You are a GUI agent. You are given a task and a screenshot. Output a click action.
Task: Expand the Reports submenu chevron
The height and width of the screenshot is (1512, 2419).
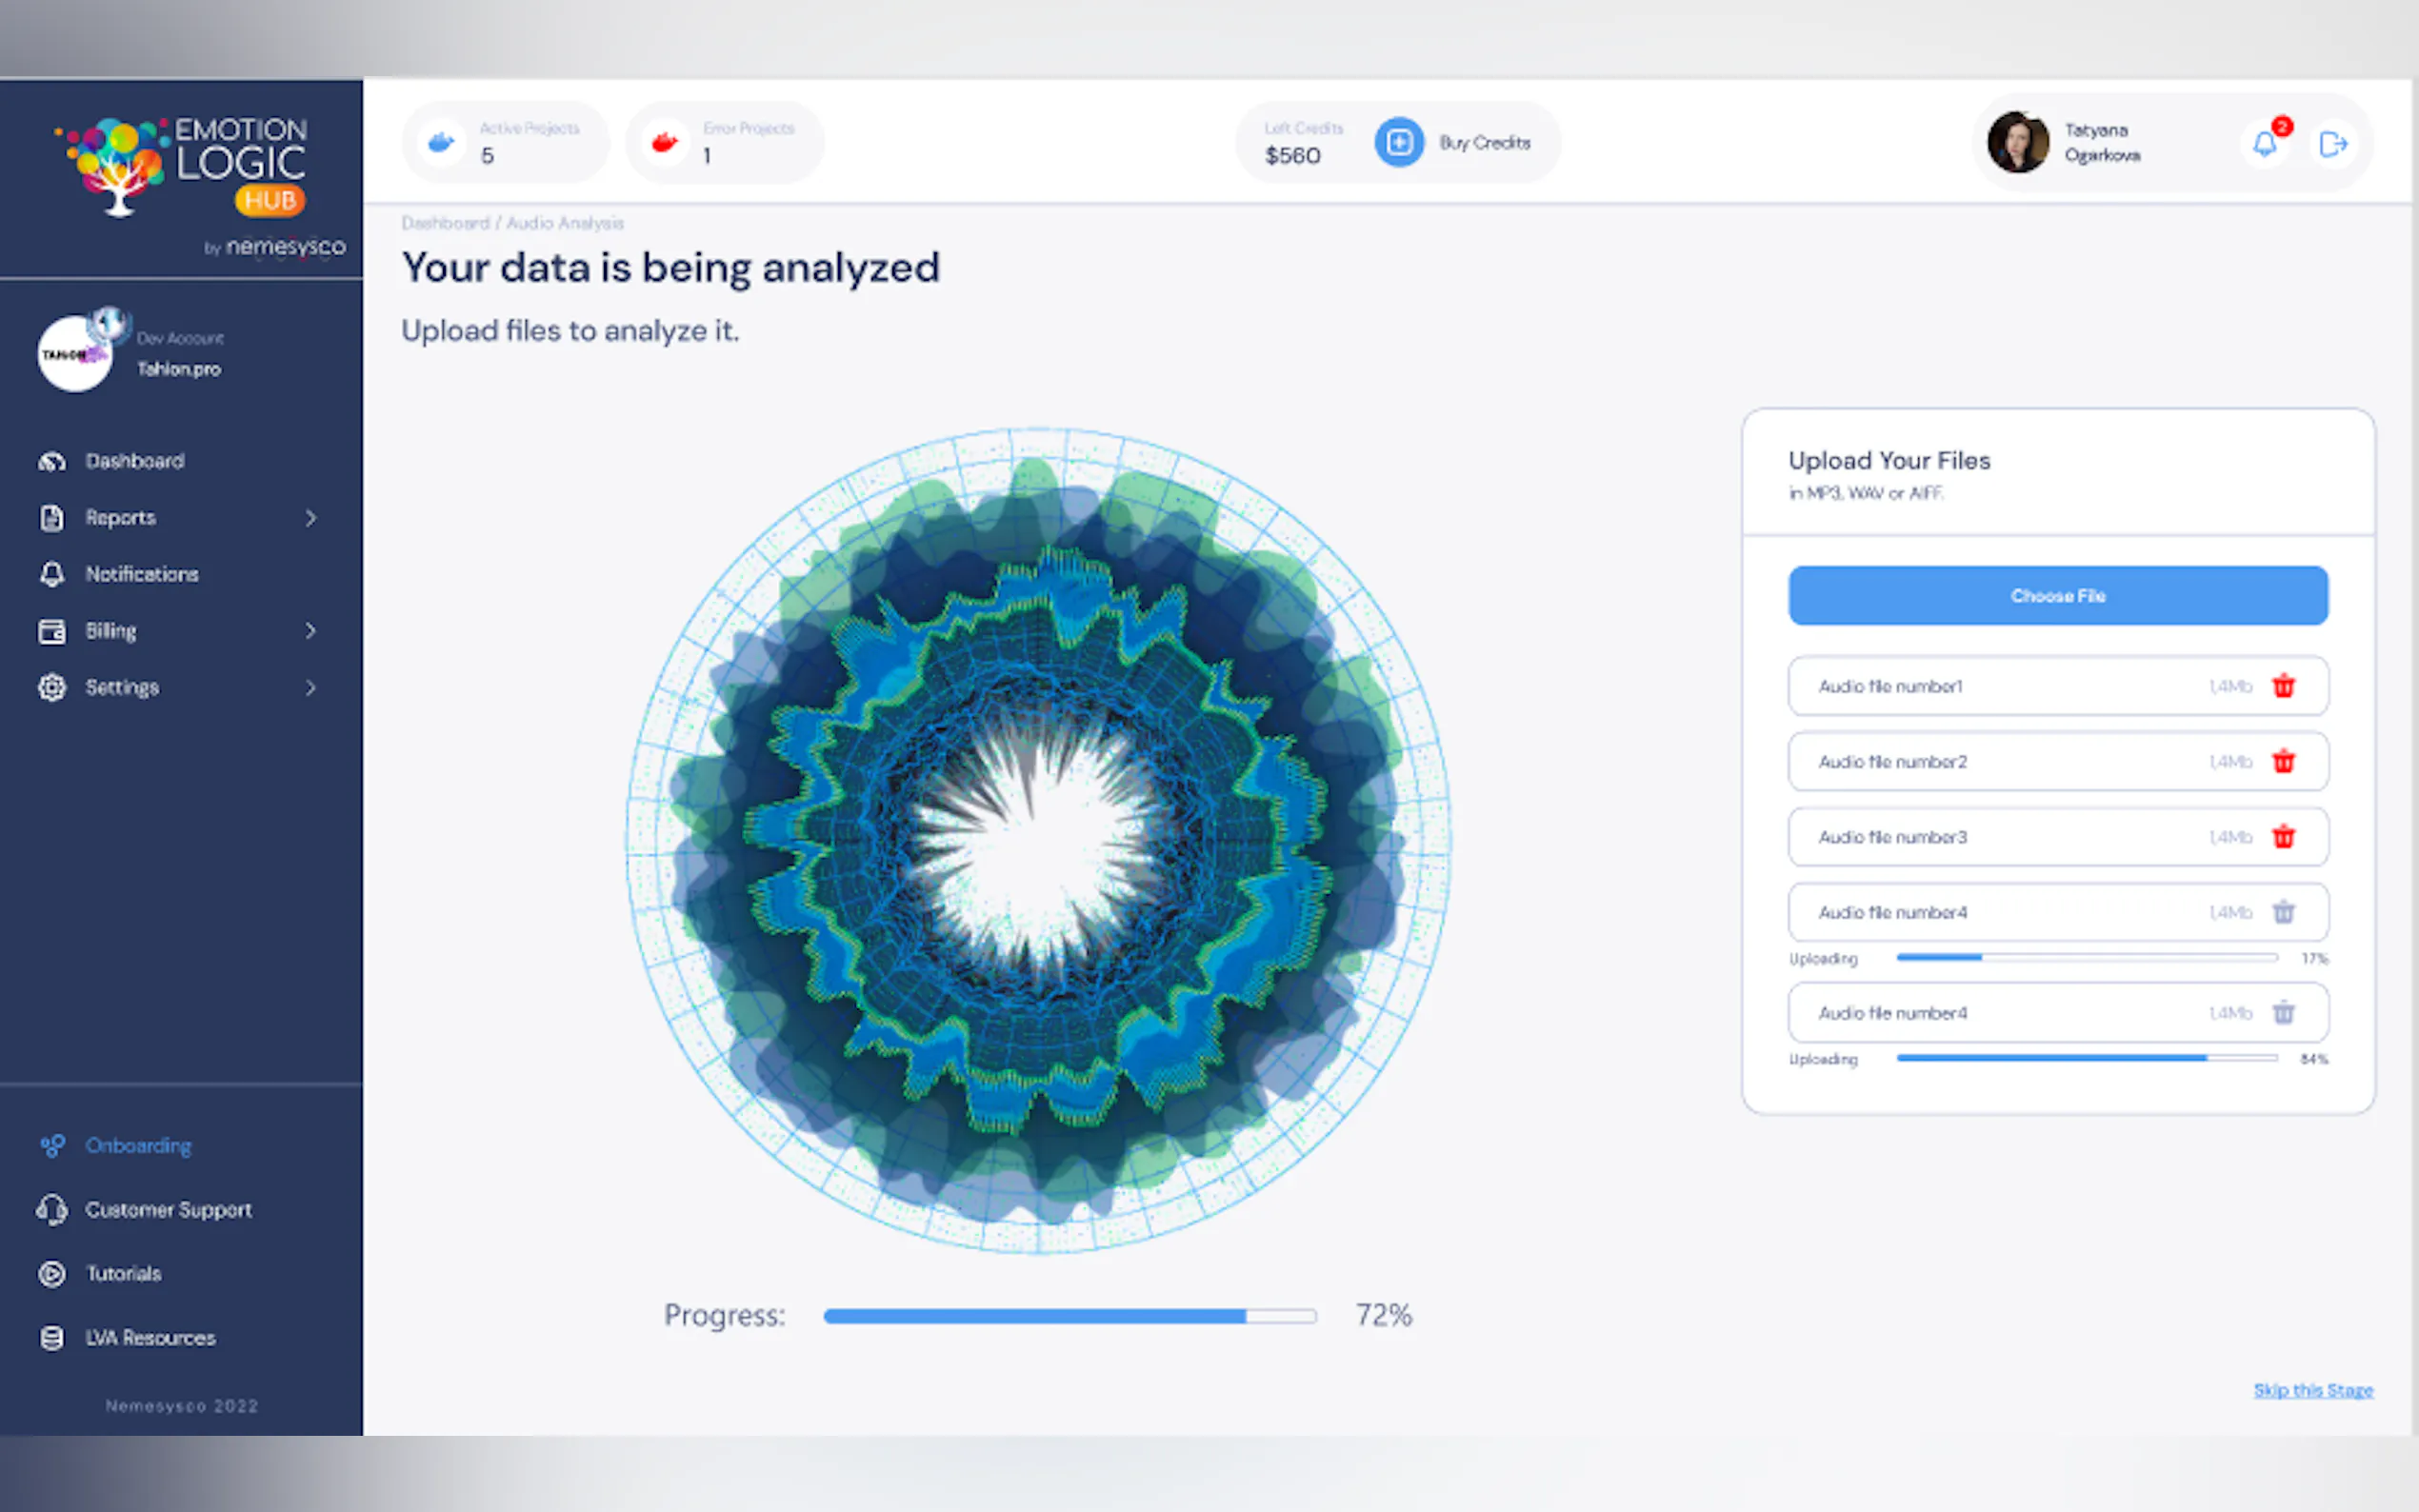point(311,518)
